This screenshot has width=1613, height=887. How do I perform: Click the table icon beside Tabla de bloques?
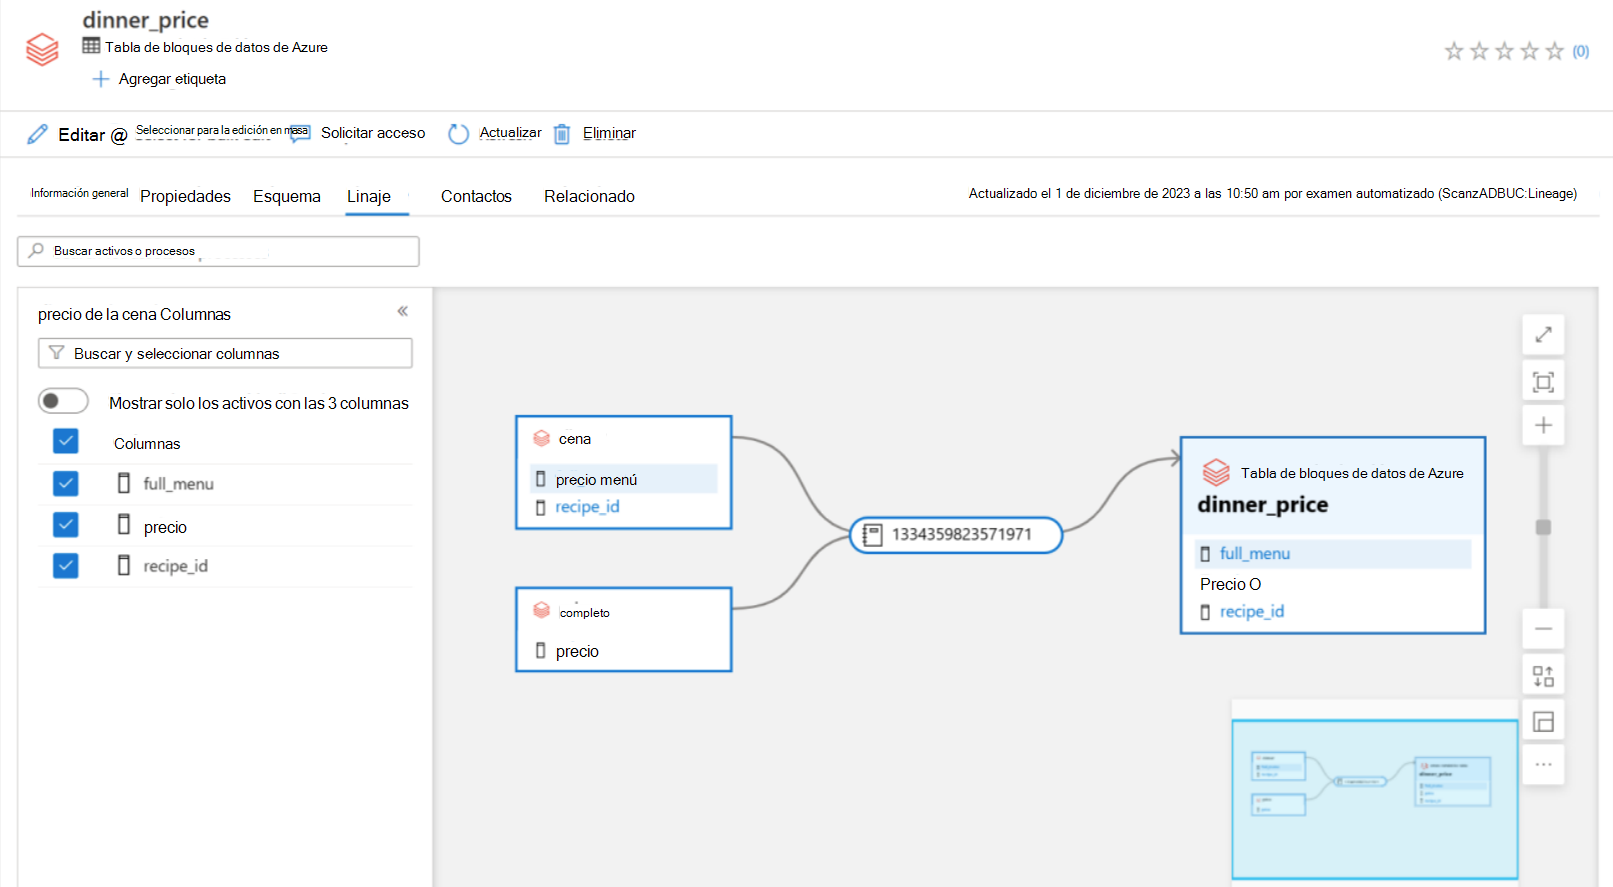91,46
